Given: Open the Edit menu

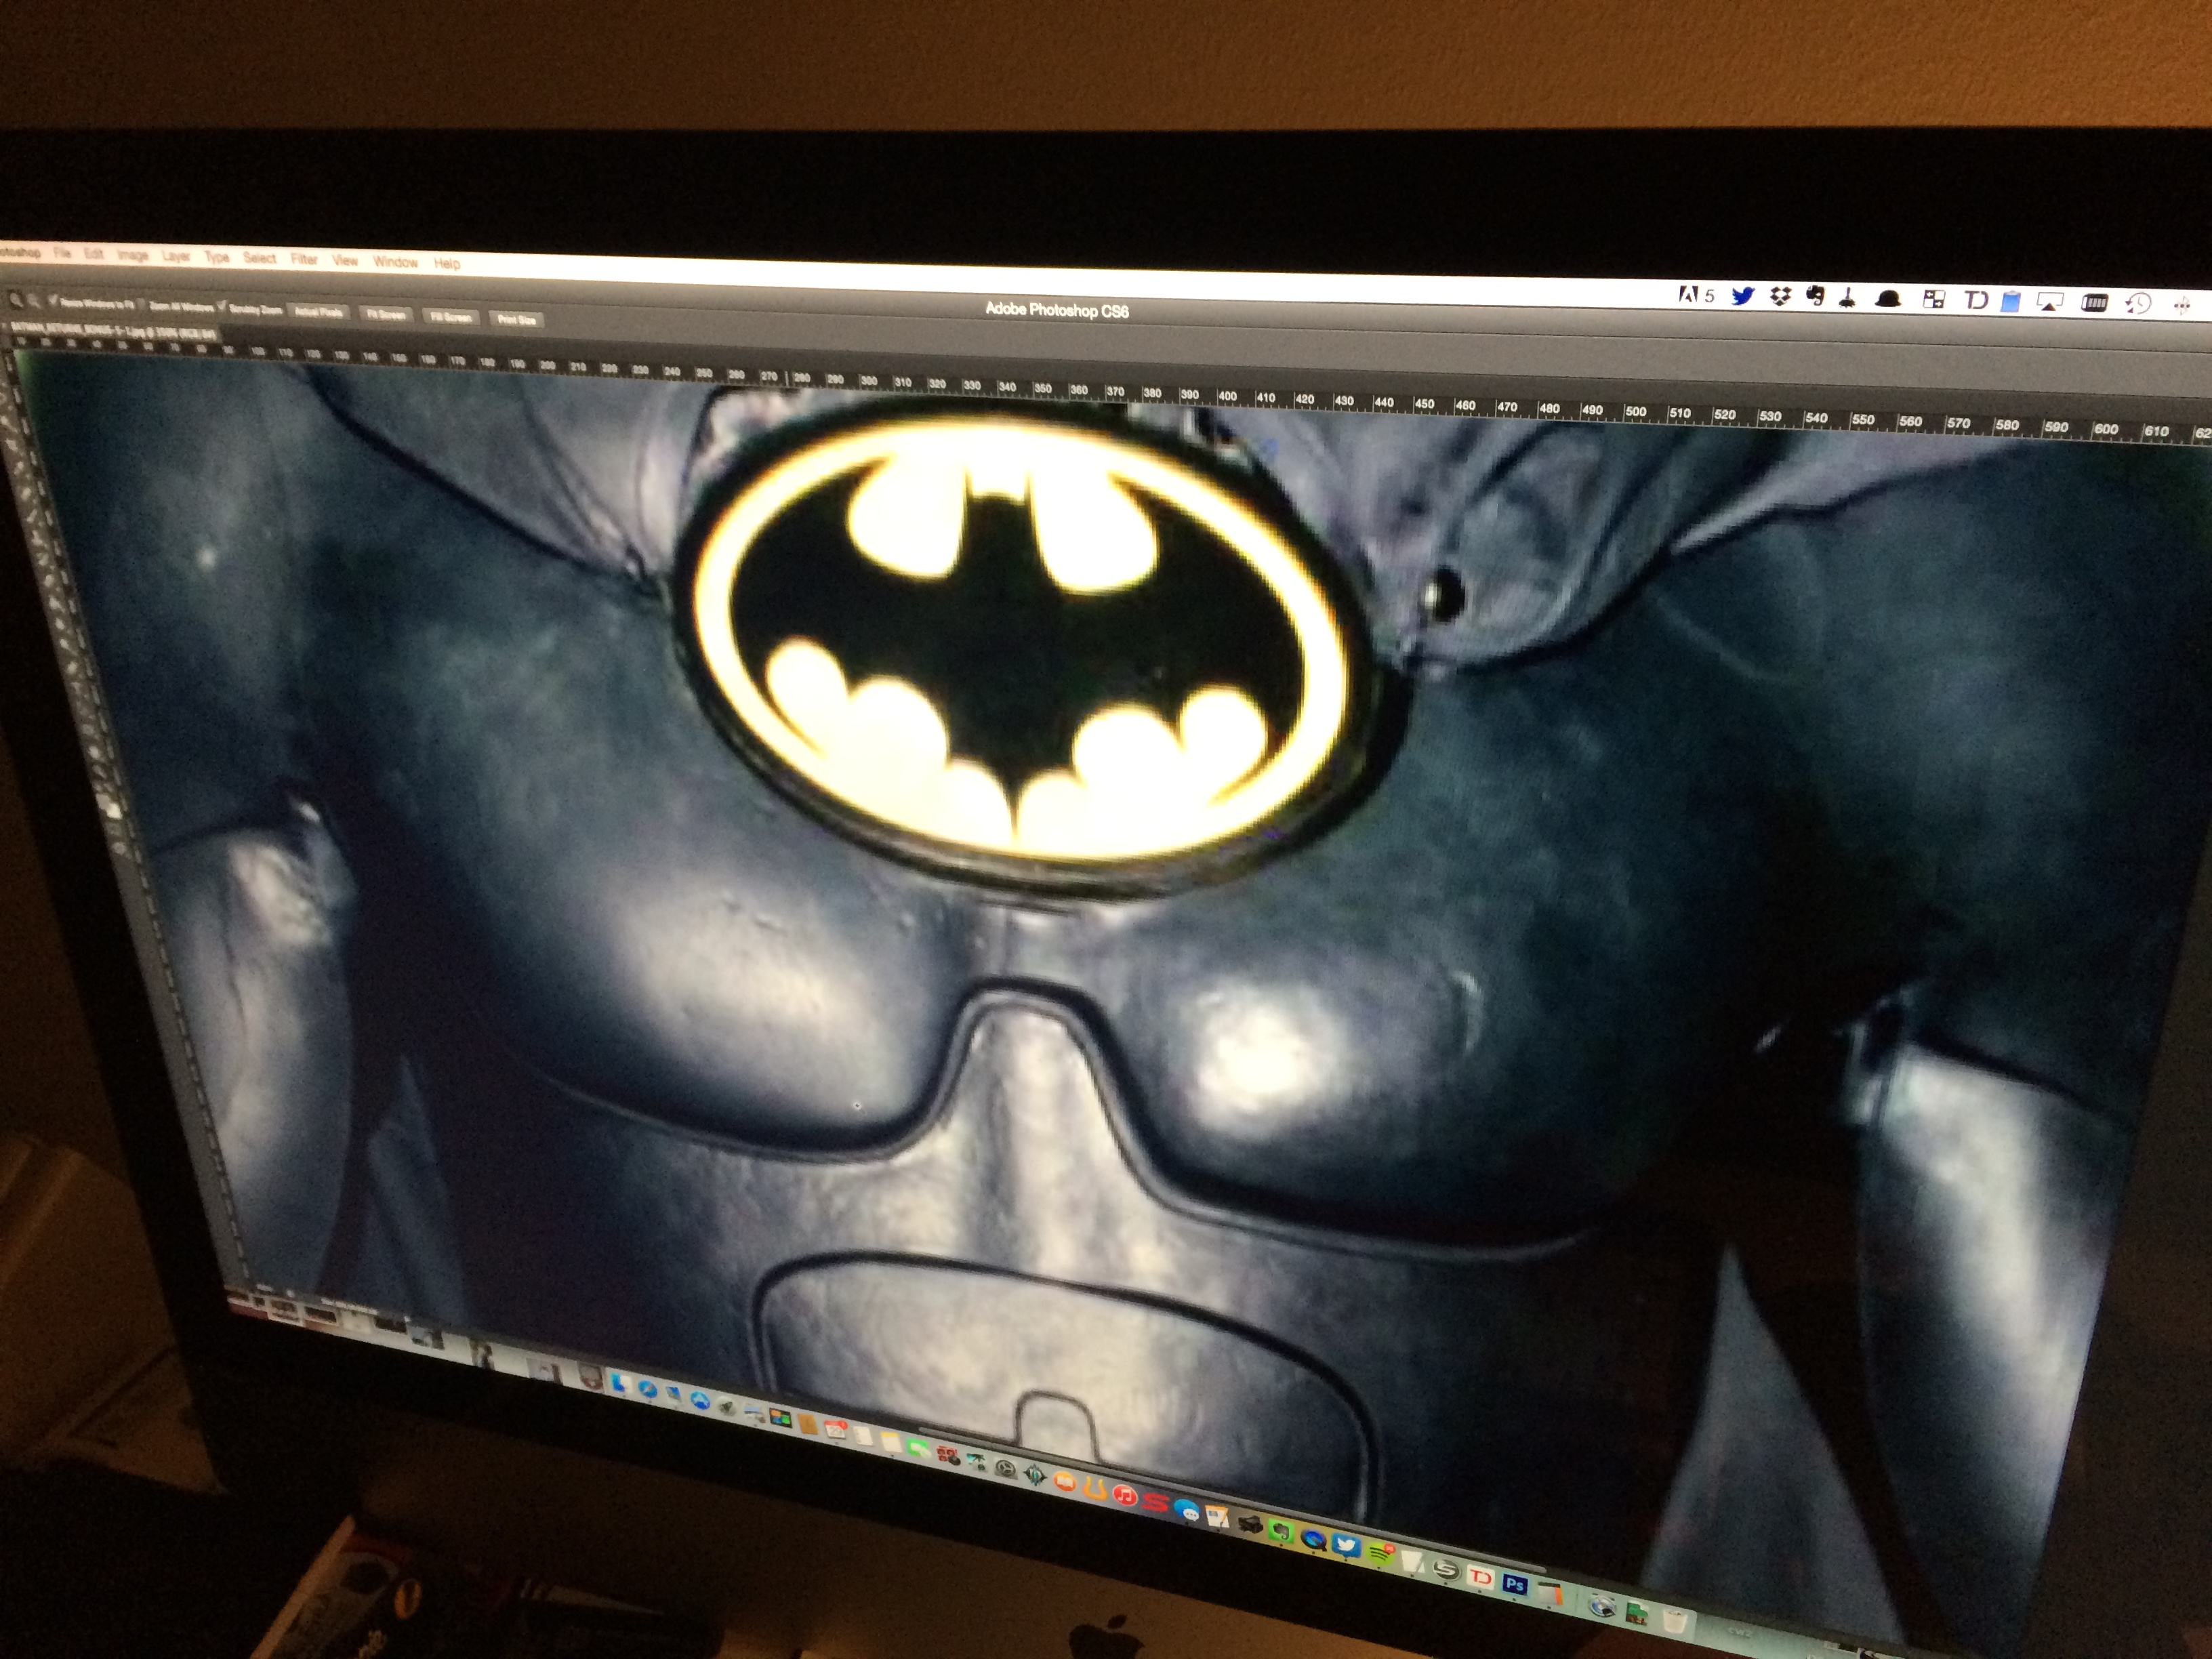Looking at the screenshot, I should click(94, 255).
